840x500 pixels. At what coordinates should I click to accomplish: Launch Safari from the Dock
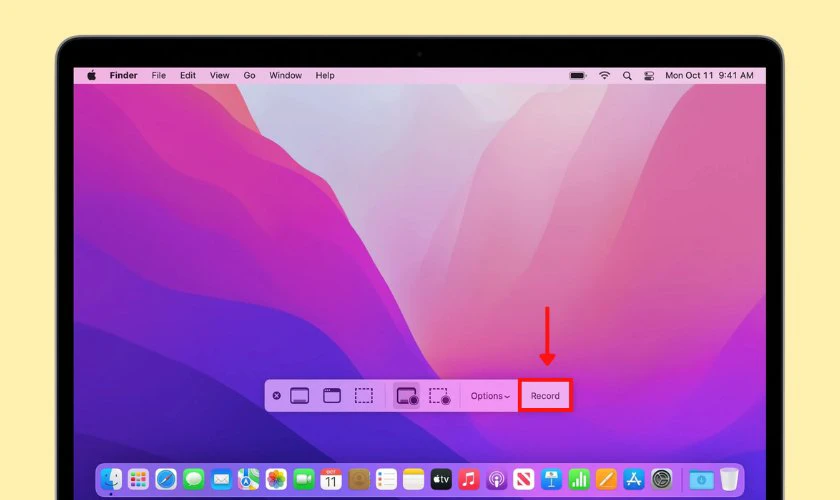(x=166, y=479)
